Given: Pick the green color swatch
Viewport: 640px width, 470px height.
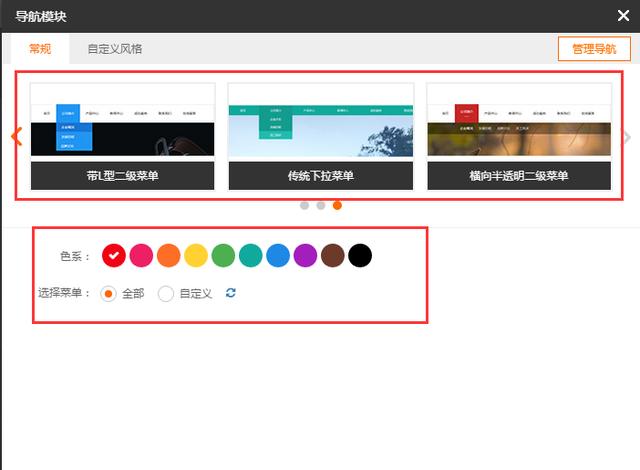Looking at the screenshot, I should coord(223,256).
